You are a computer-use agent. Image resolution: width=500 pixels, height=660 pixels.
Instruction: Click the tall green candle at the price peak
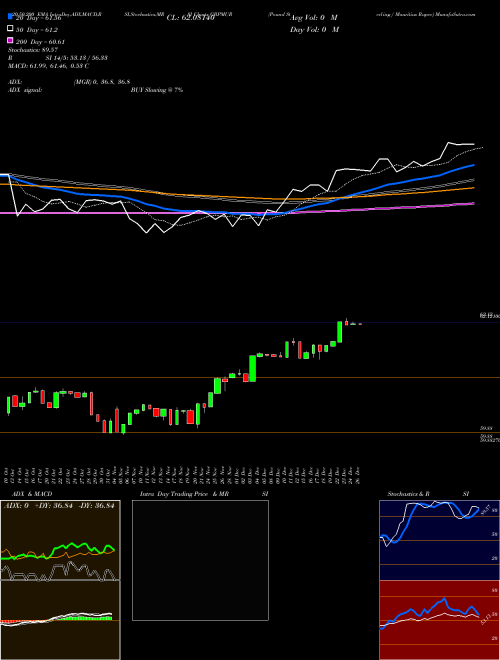(340, 332)
